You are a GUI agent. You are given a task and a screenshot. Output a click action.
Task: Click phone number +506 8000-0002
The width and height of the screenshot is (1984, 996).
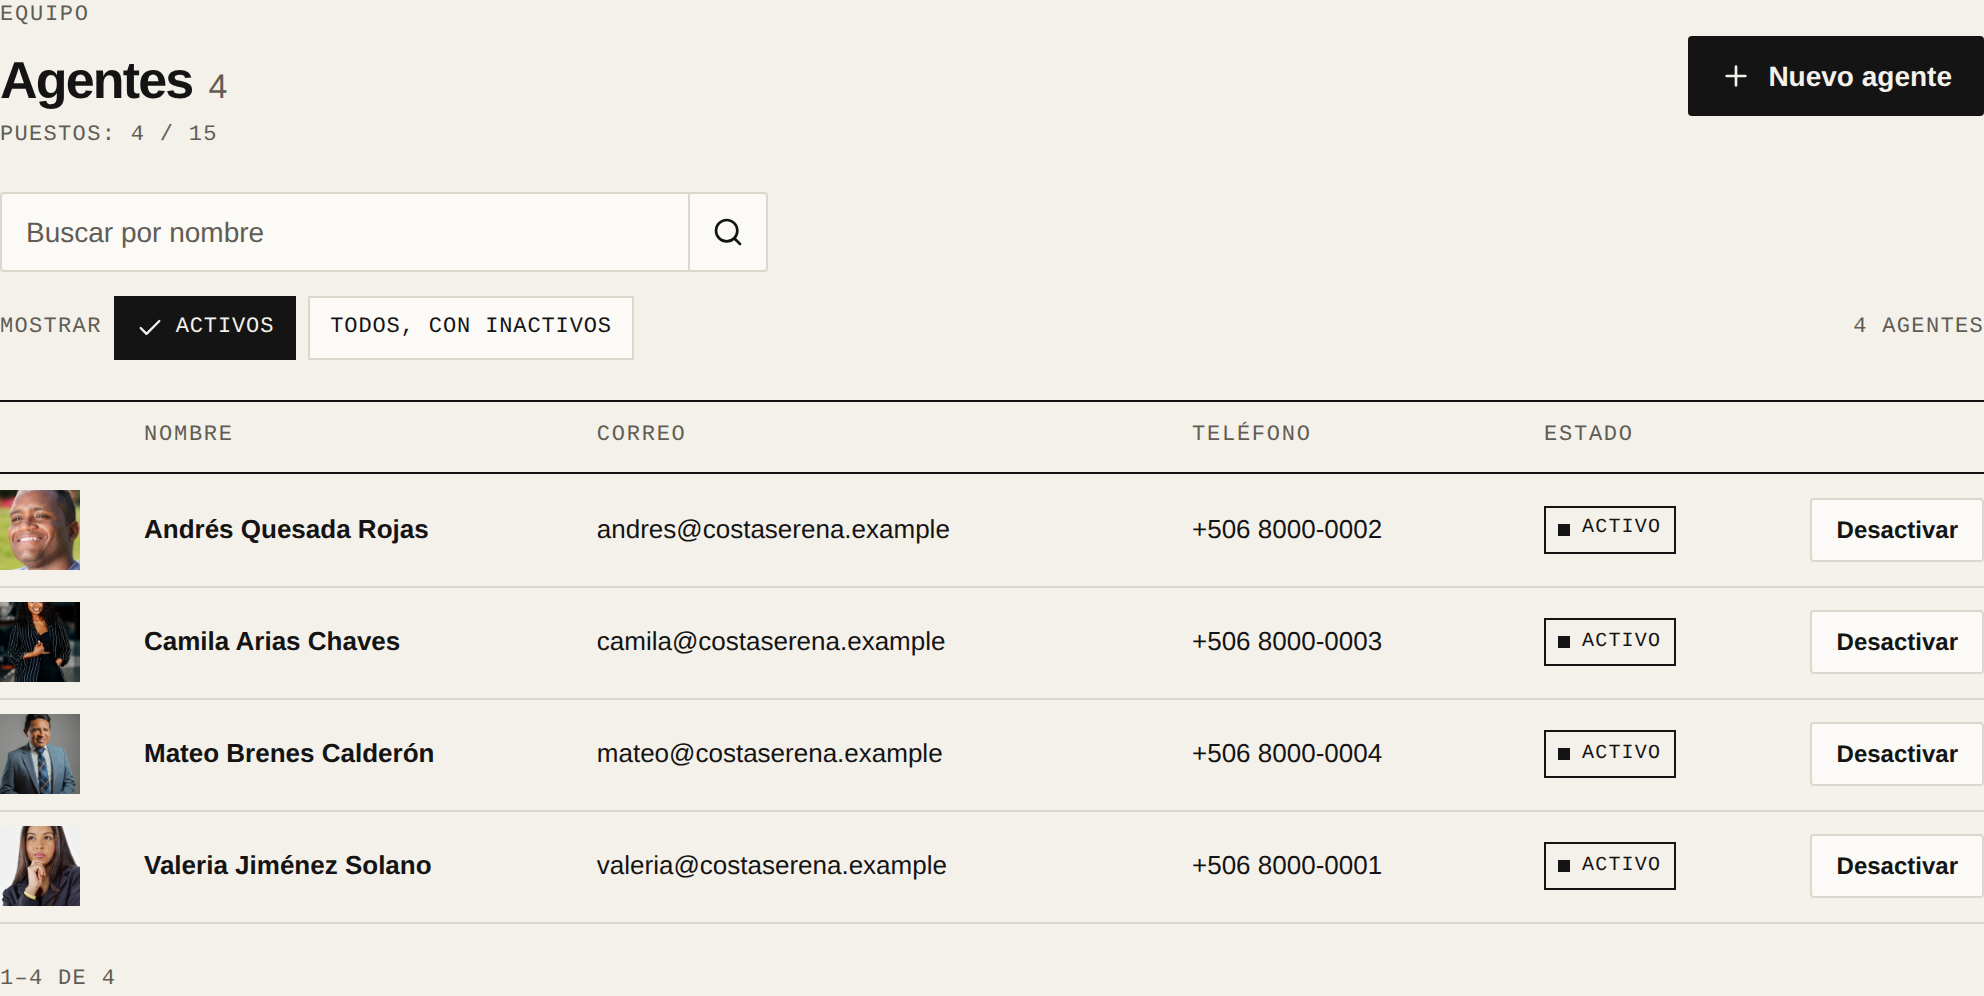1287,529
